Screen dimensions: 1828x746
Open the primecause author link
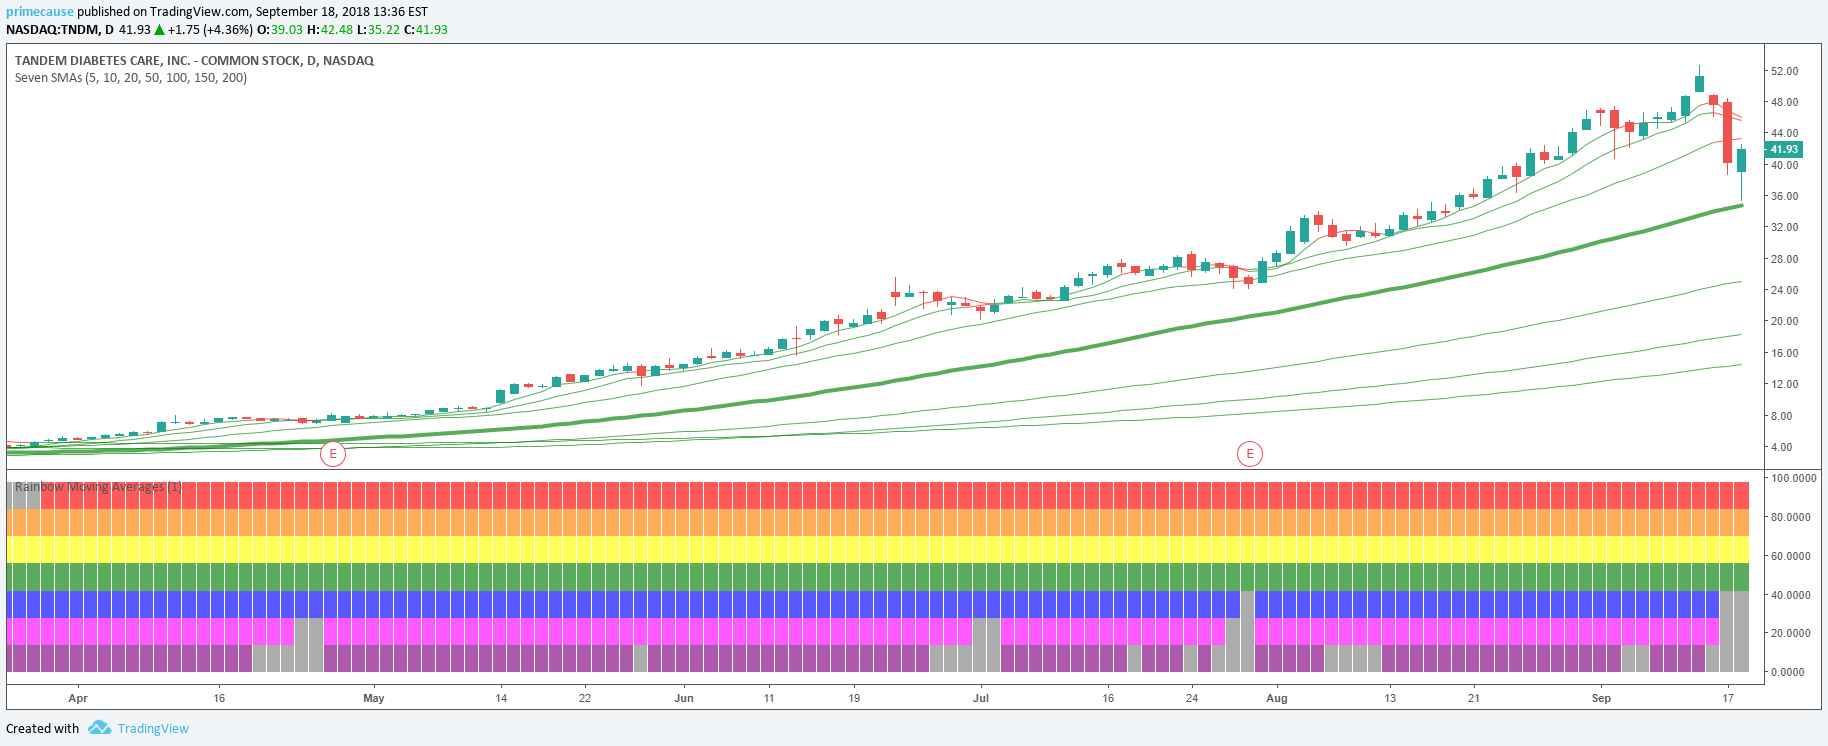coord(40,12)
